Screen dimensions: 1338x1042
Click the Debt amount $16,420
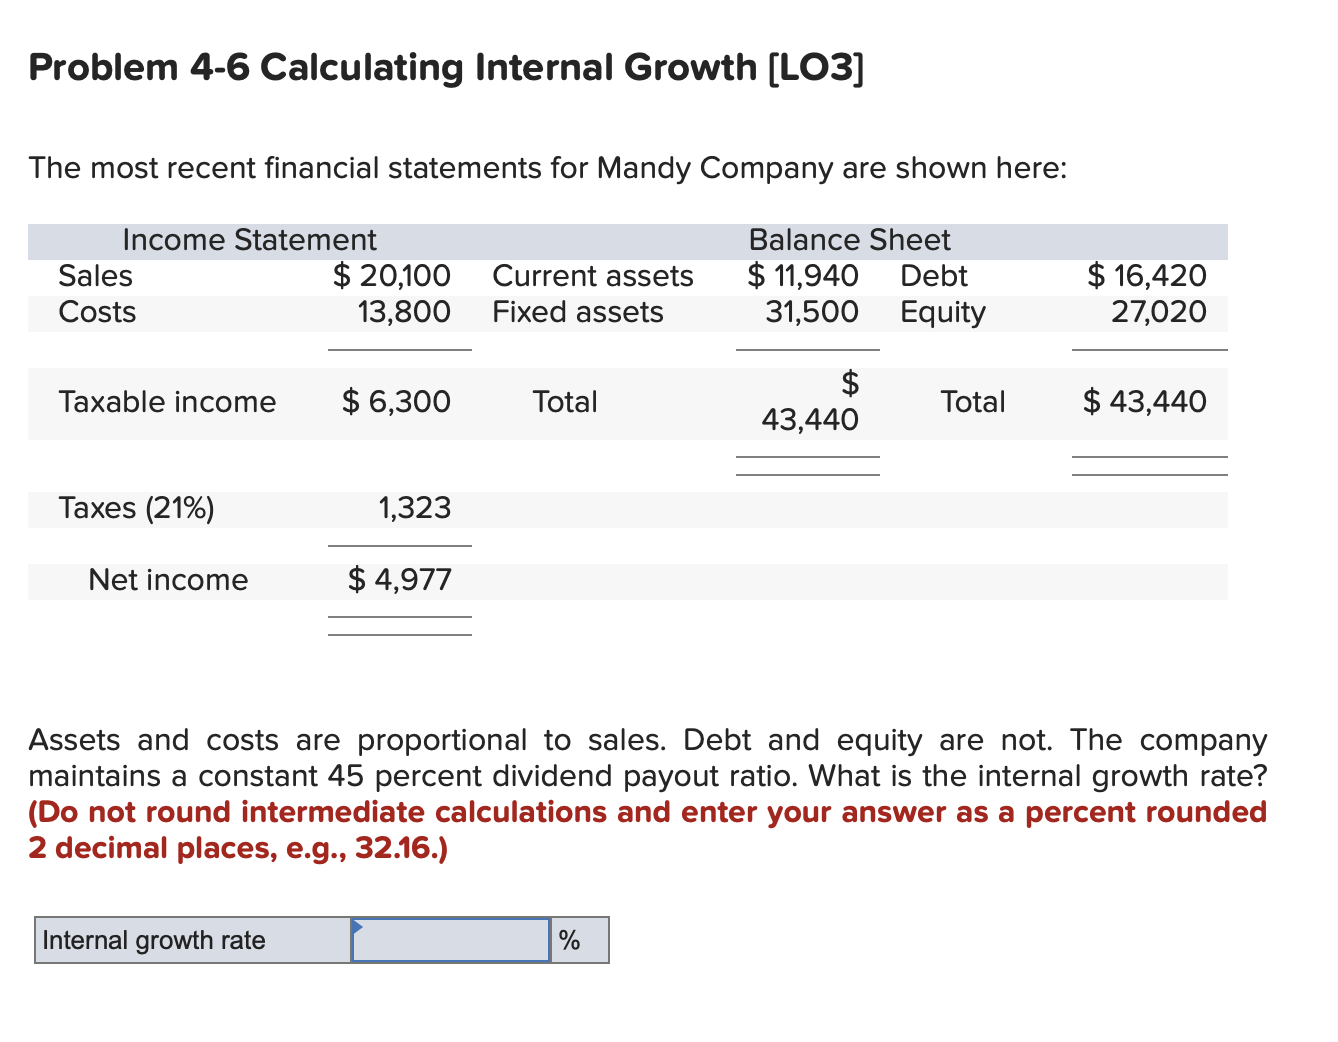[1147, 275]
